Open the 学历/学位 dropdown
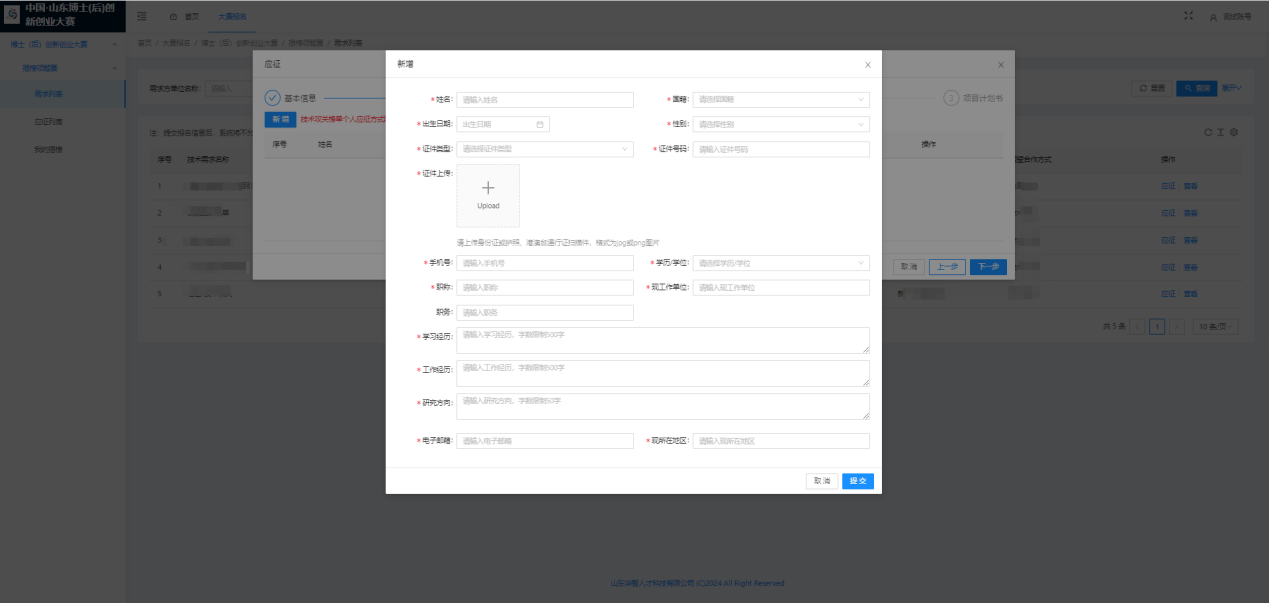The width and height of the screenshot is (1269, 603). point(781,263)
